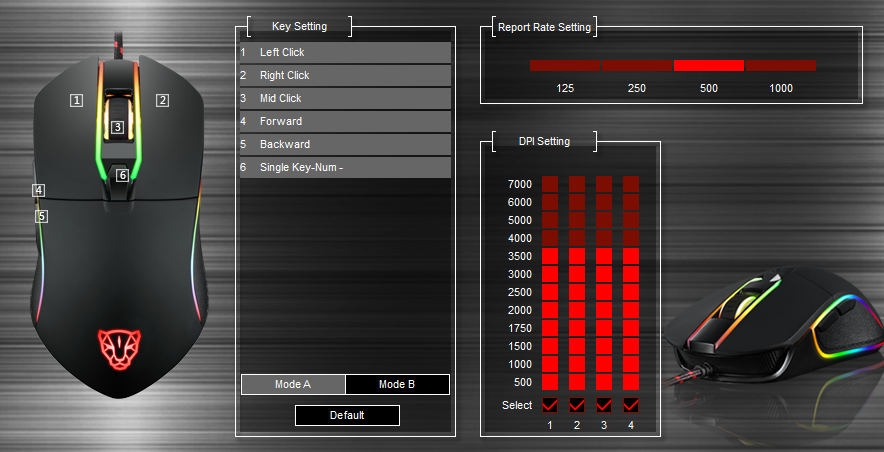Image resolution: width=884 pixels, height=452 pixels.
Task: Set DPI column 2 to 6000
Action: (577, 202)
